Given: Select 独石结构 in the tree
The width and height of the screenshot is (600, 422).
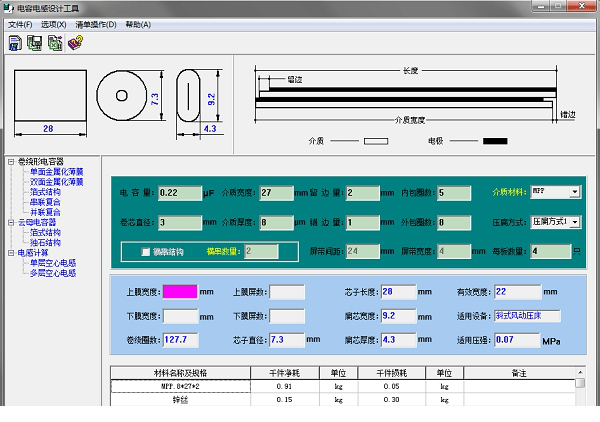Looking at the screenshot, I should 45,243.
